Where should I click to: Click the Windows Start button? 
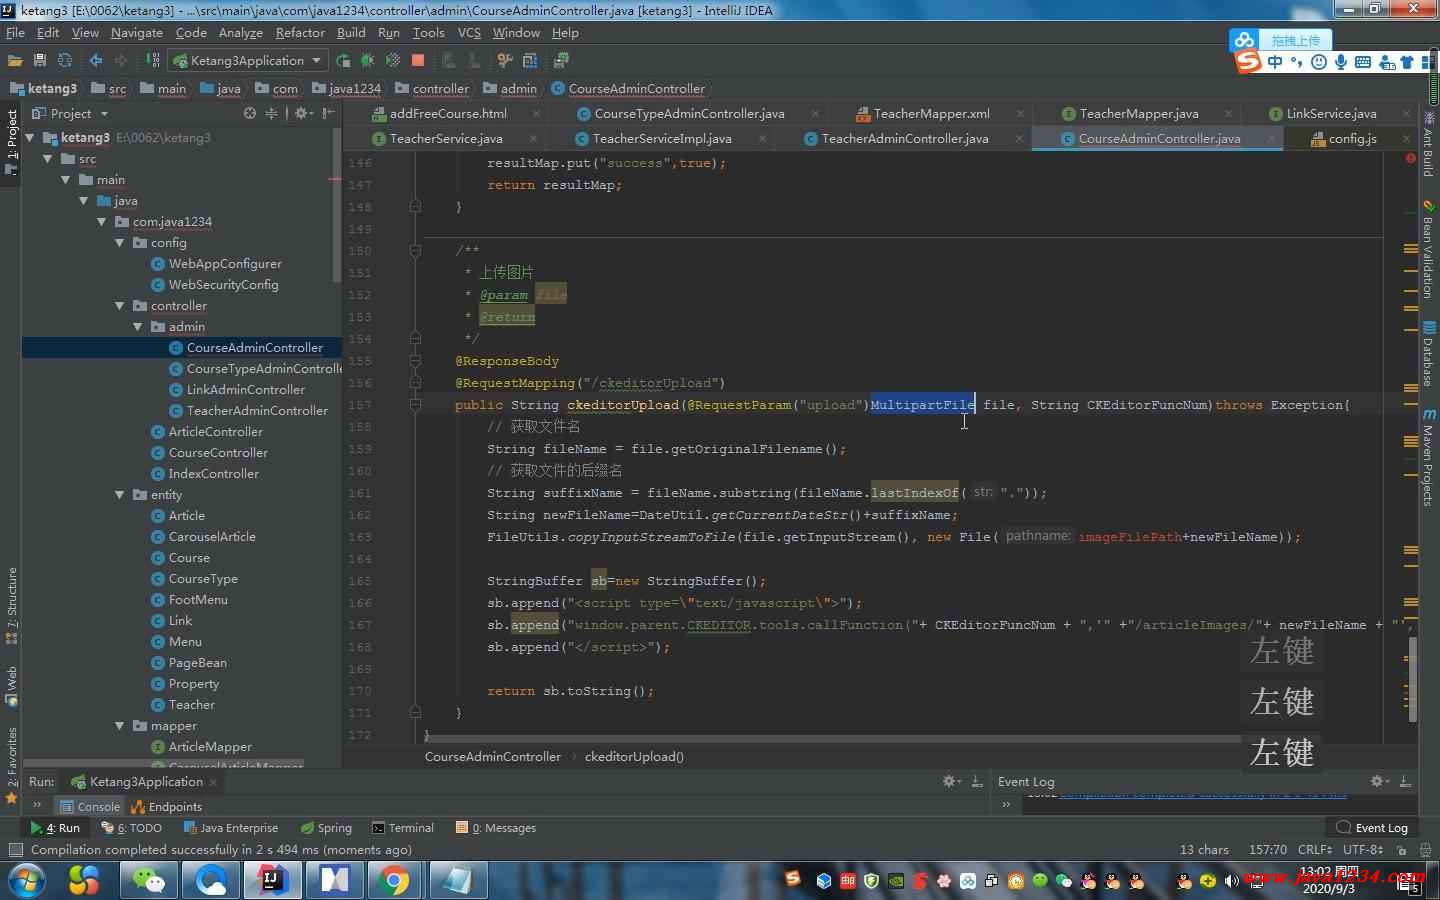pyautogui.click(x=25, y=881)
